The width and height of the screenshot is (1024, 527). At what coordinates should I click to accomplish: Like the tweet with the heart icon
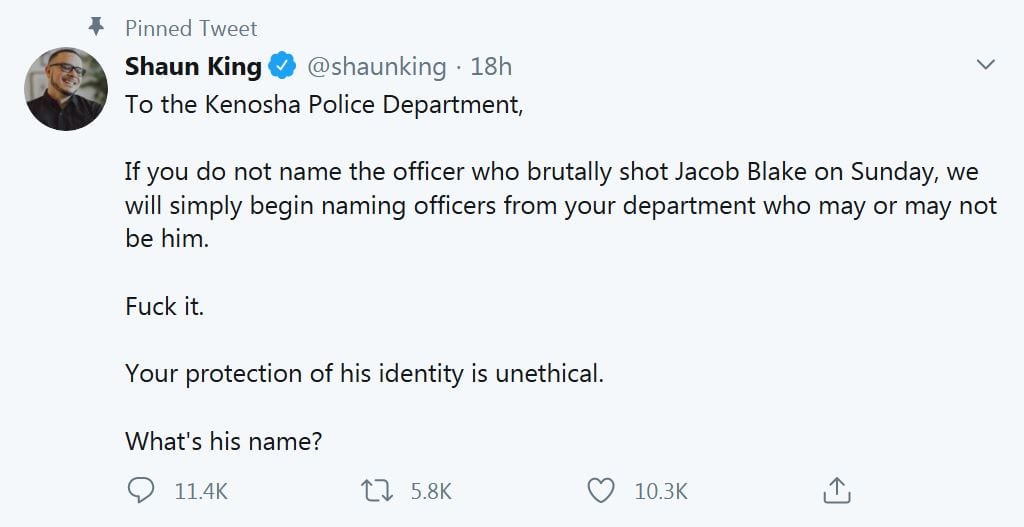point(600,490)
